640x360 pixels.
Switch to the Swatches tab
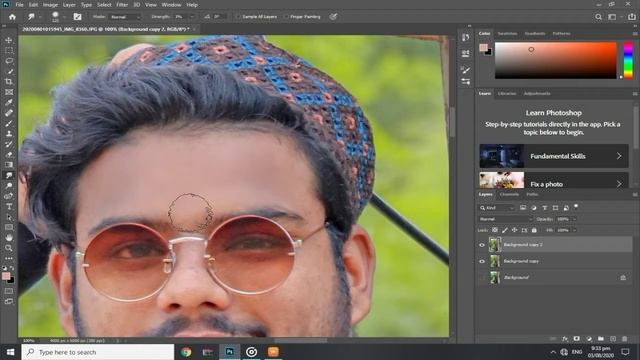point(507,33)
